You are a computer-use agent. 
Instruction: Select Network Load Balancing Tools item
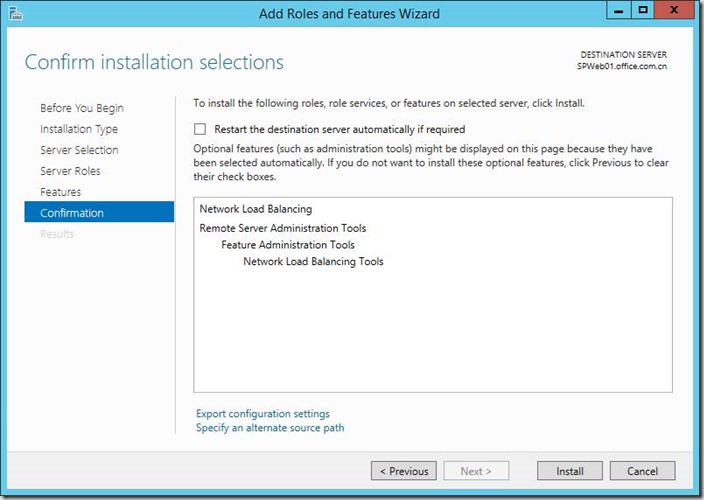313,262
